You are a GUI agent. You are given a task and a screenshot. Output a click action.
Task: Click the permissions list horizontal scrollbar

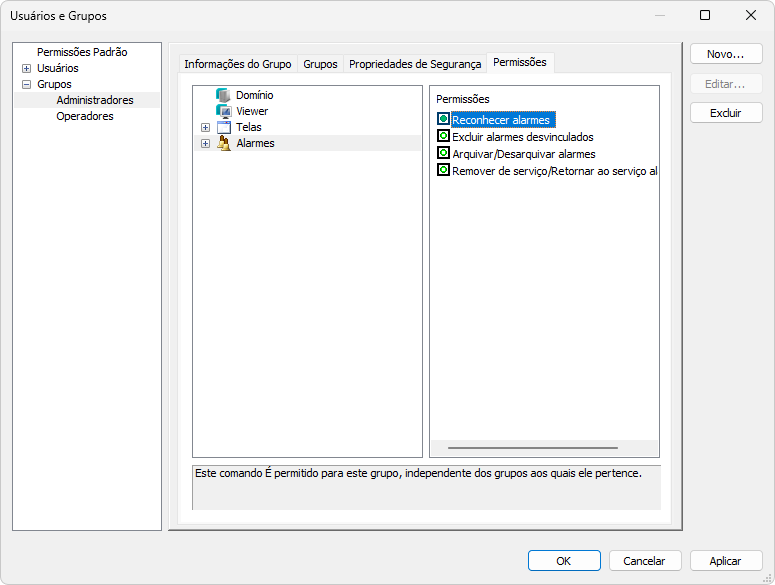coord(533,448)
